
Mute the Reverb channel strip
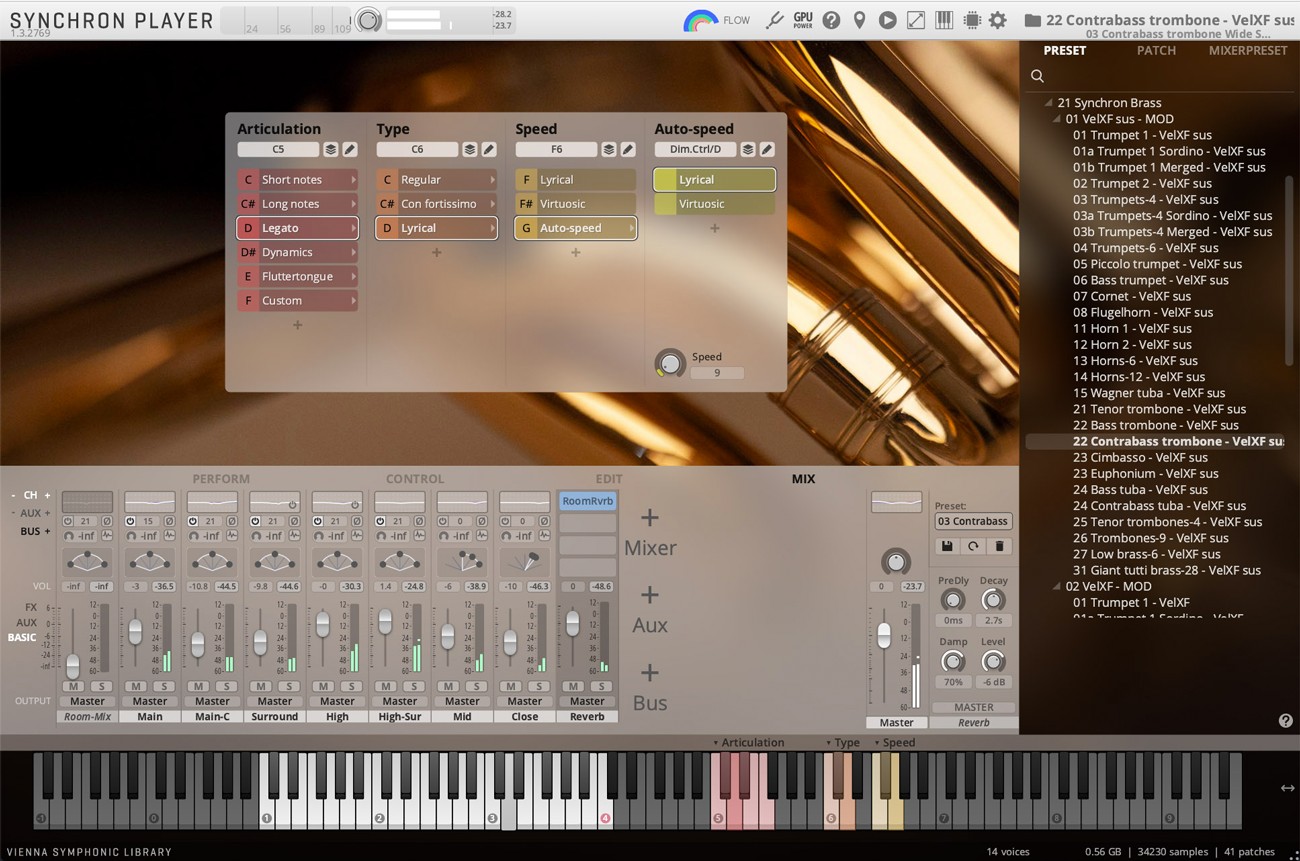coord(573,687)
